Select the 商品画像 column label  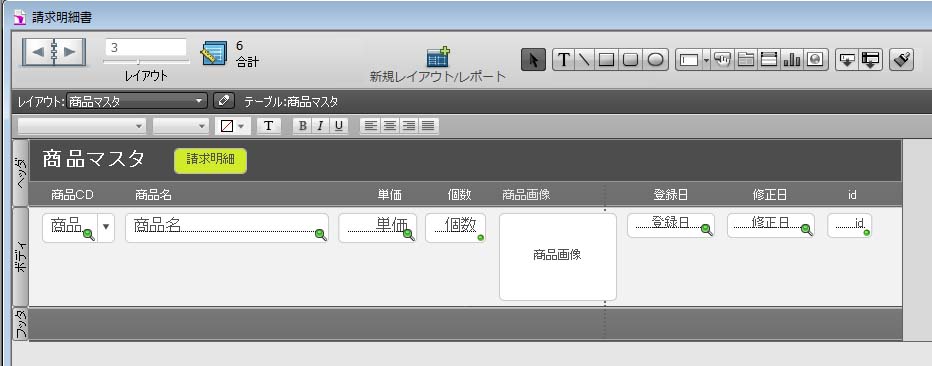[x=527, y=195]
